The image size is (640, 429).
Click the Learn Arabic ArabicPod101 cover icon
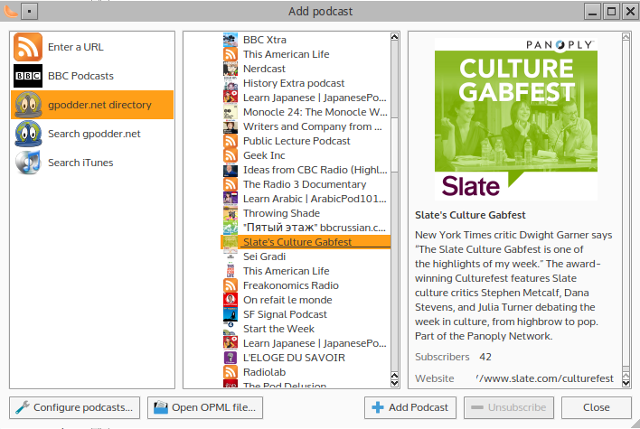230,199
